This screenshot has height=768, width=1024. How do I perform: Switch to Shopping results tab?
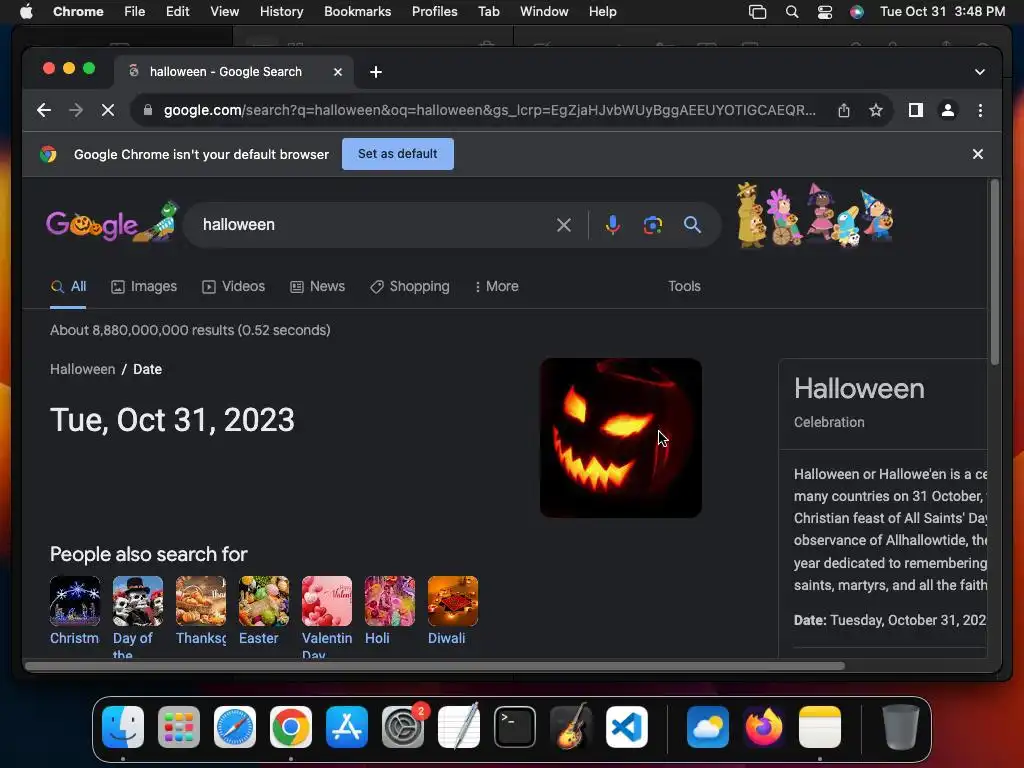click(x=409, y=287)
